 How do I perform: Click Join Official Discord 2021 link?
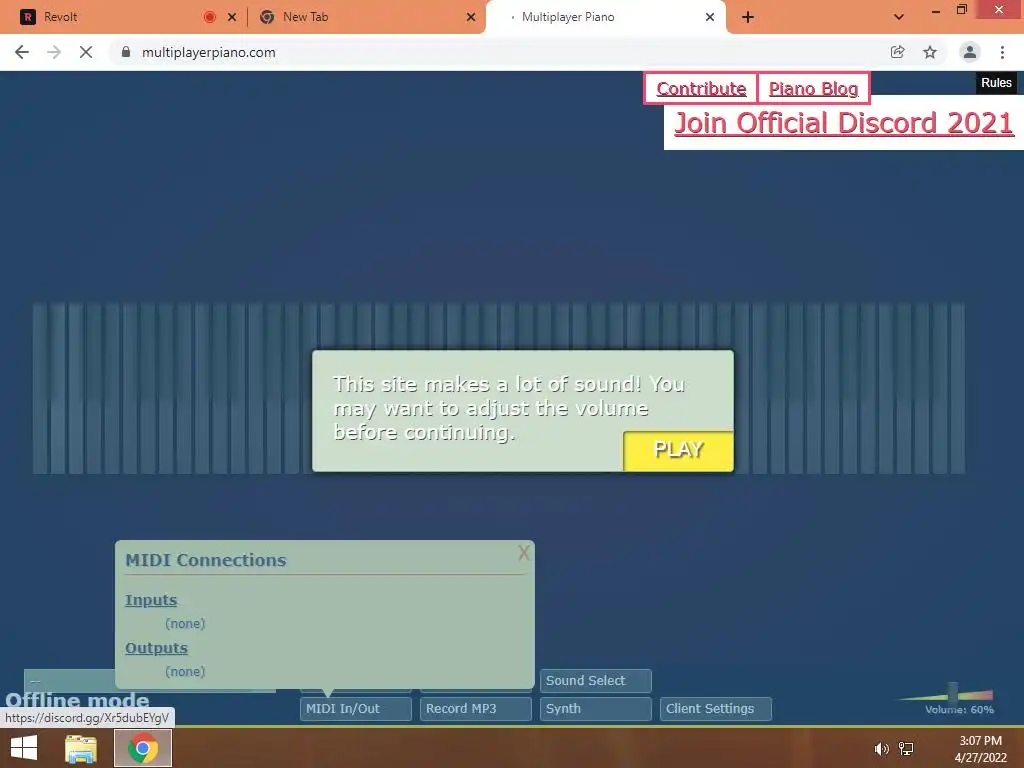click(843, 123)
